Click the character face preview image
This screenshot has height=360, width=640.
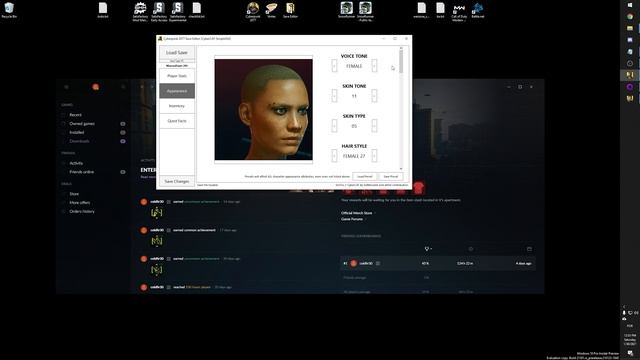click(264, 109)
